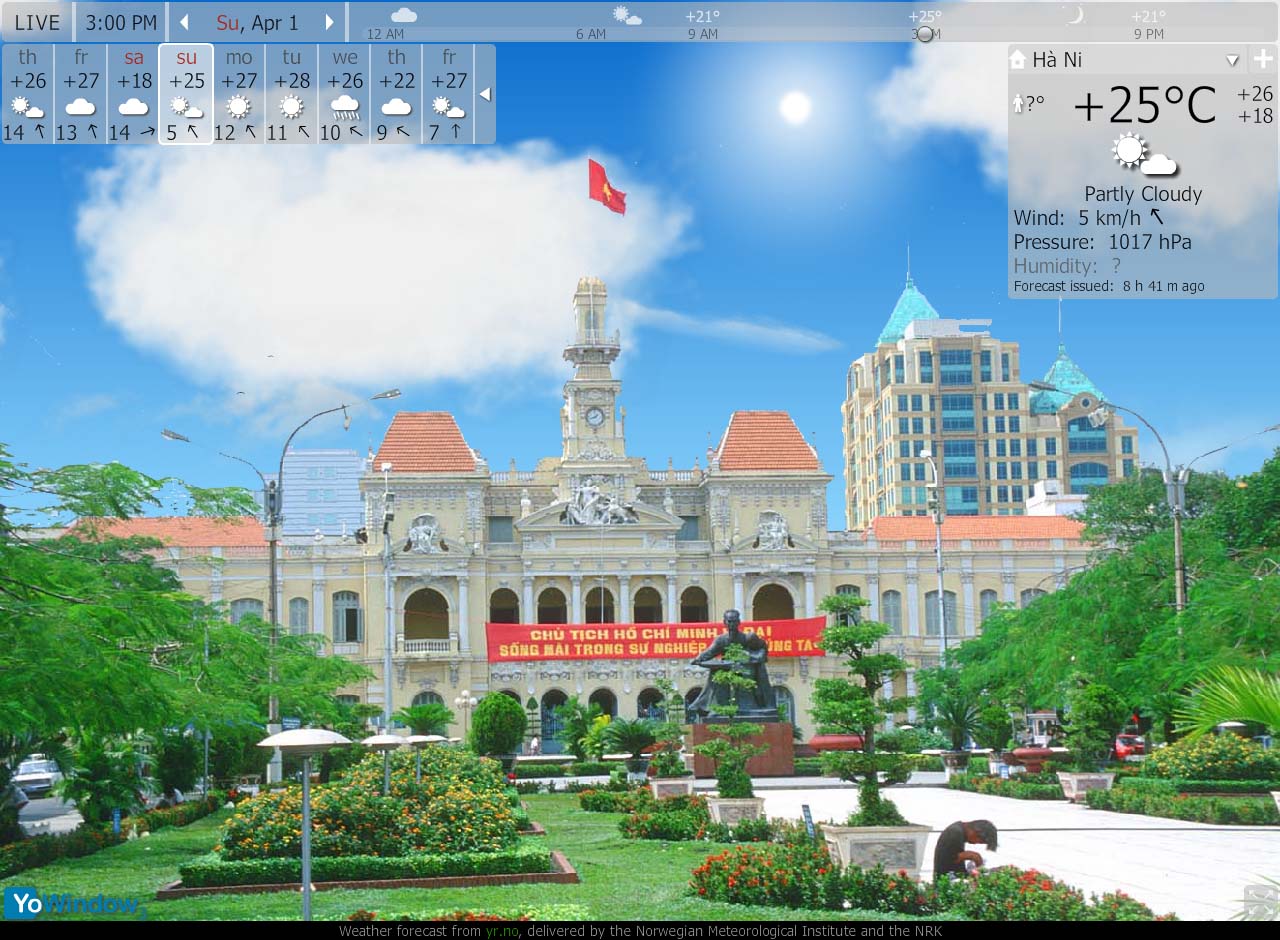Toggle LIVE mode
1280x940 pixels.
coord(37,22)
